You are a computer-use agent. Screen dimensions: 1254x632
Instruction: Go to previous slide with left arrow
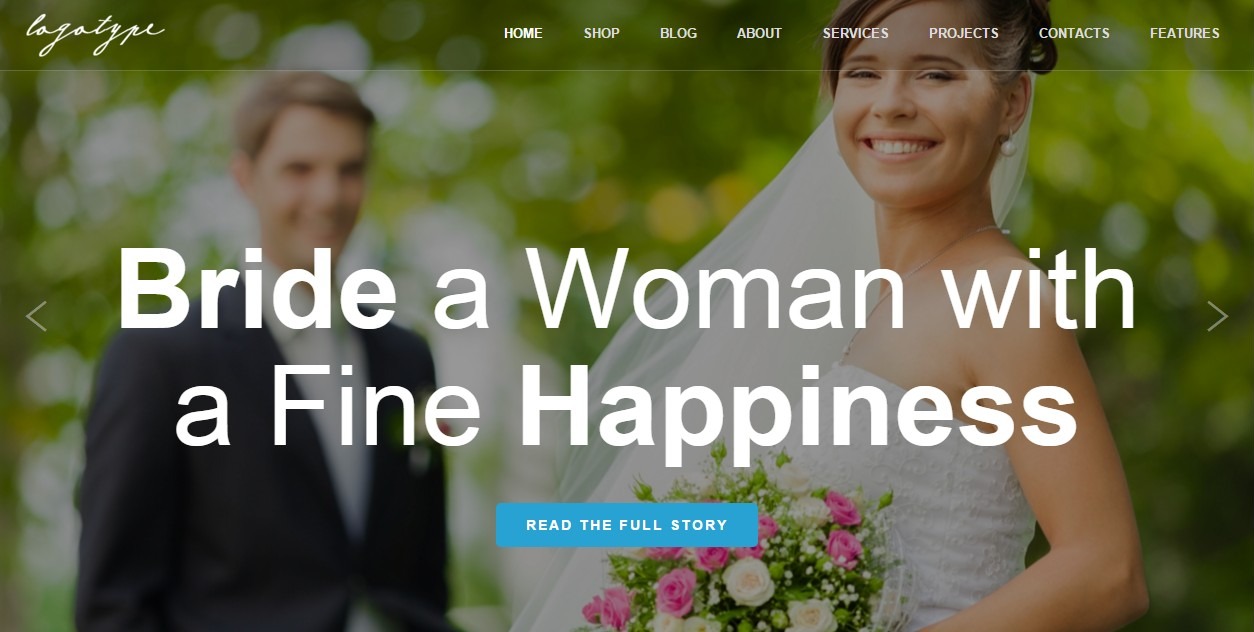click(x=36, y=316)
